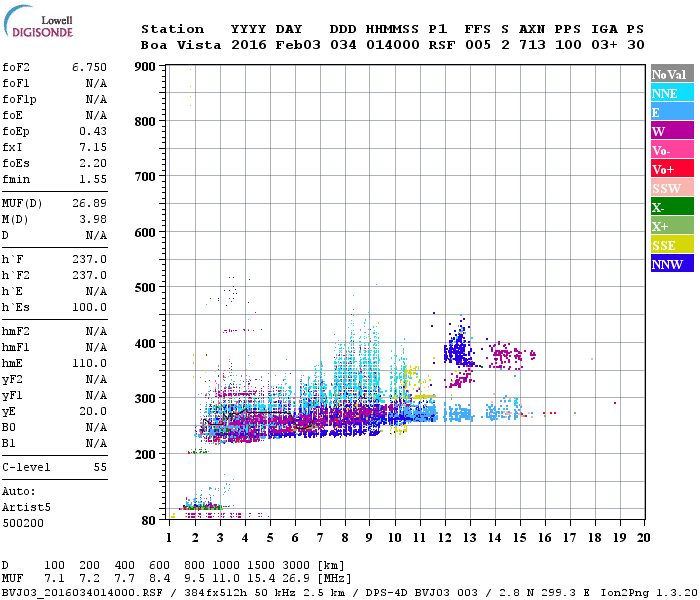Click the 014000 HHMMSS time value

point(392,45)
